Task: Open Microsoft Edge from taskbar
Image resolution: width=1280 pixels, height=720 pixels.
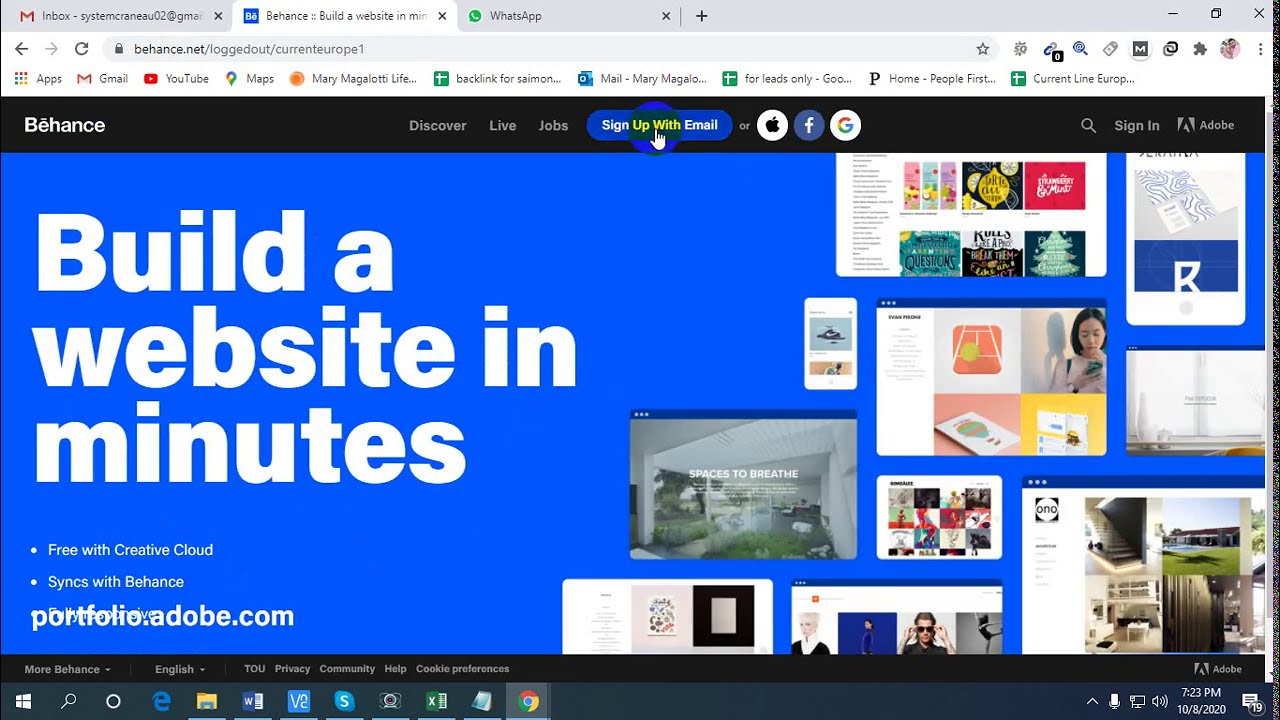Action: 161,702
